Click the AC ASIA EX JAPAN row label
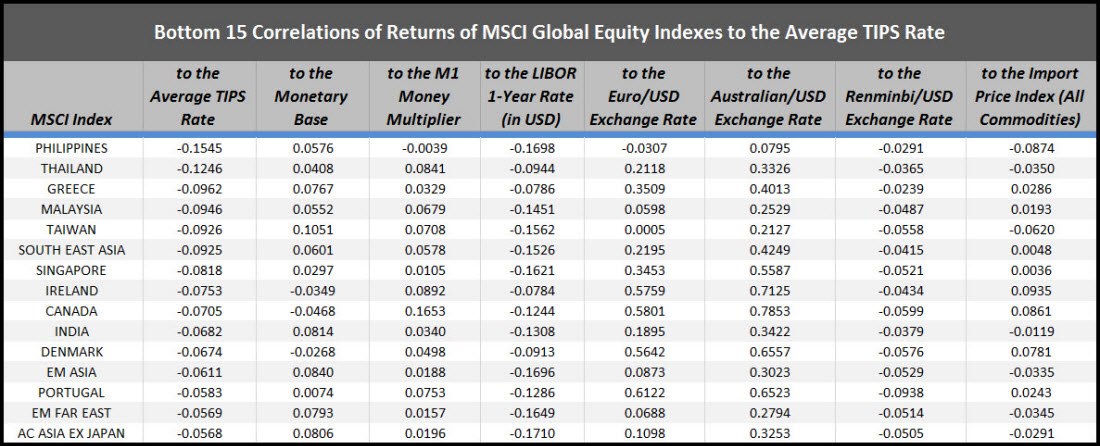The height and width of the screenshot is (446, 1100). [x=72, y=433]
